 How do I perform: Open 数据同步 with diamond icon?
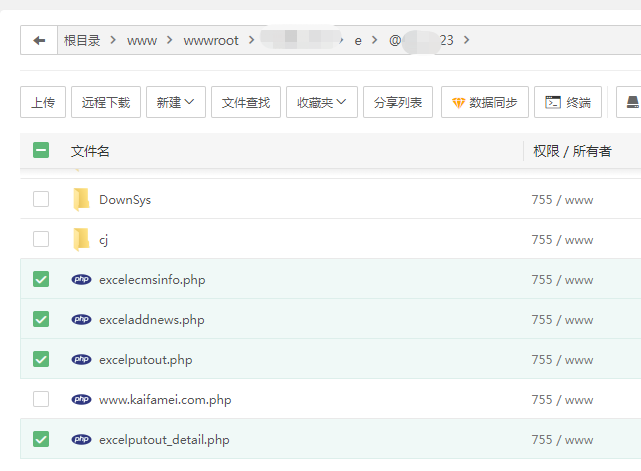coord(484,102)
